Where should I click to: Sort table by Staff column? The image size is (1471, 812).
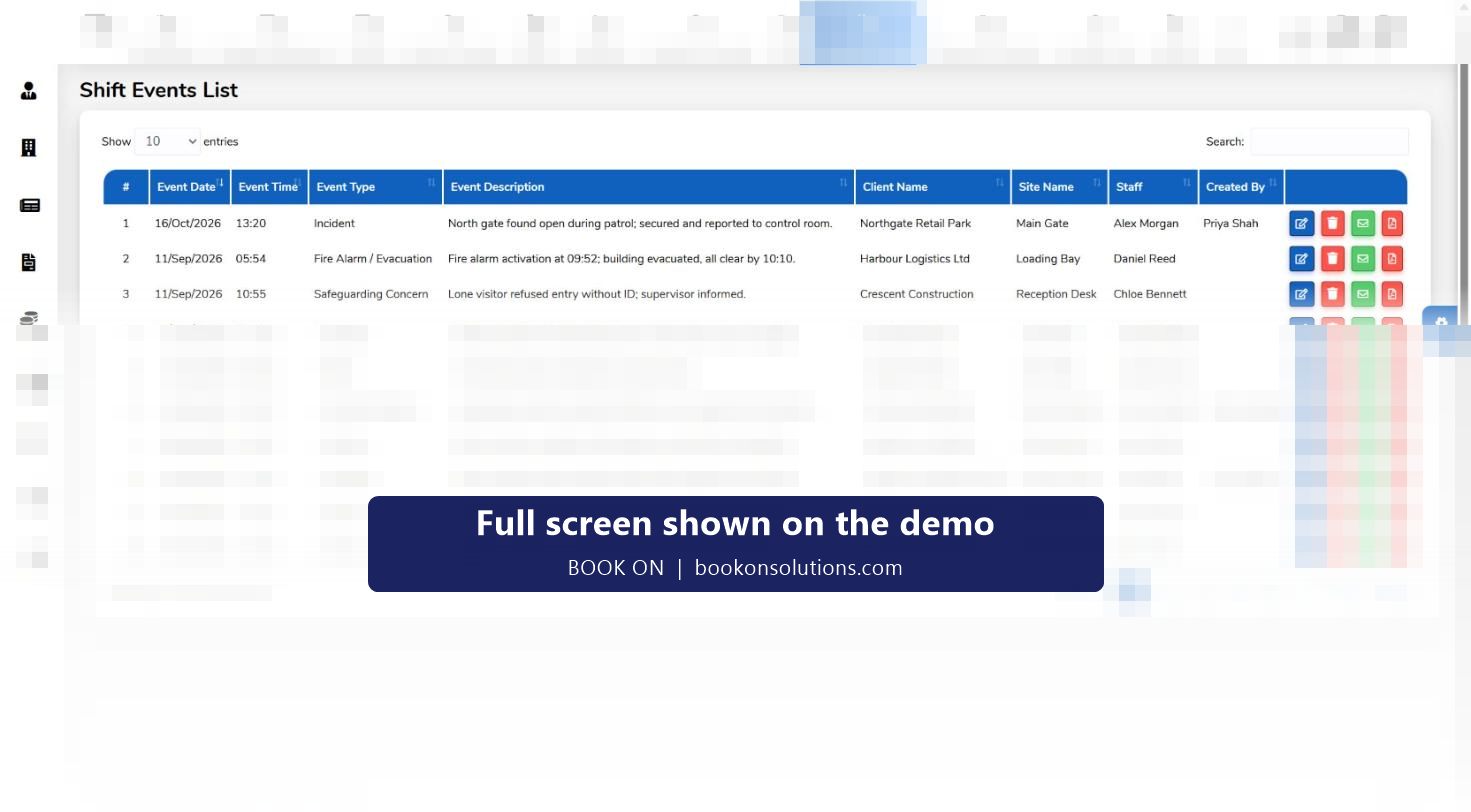coord(1154,187)
